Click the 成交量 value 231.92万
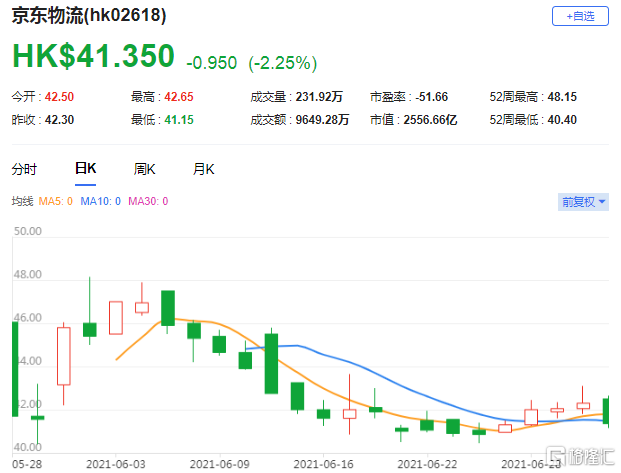The image size is (621, 473). 319,97
